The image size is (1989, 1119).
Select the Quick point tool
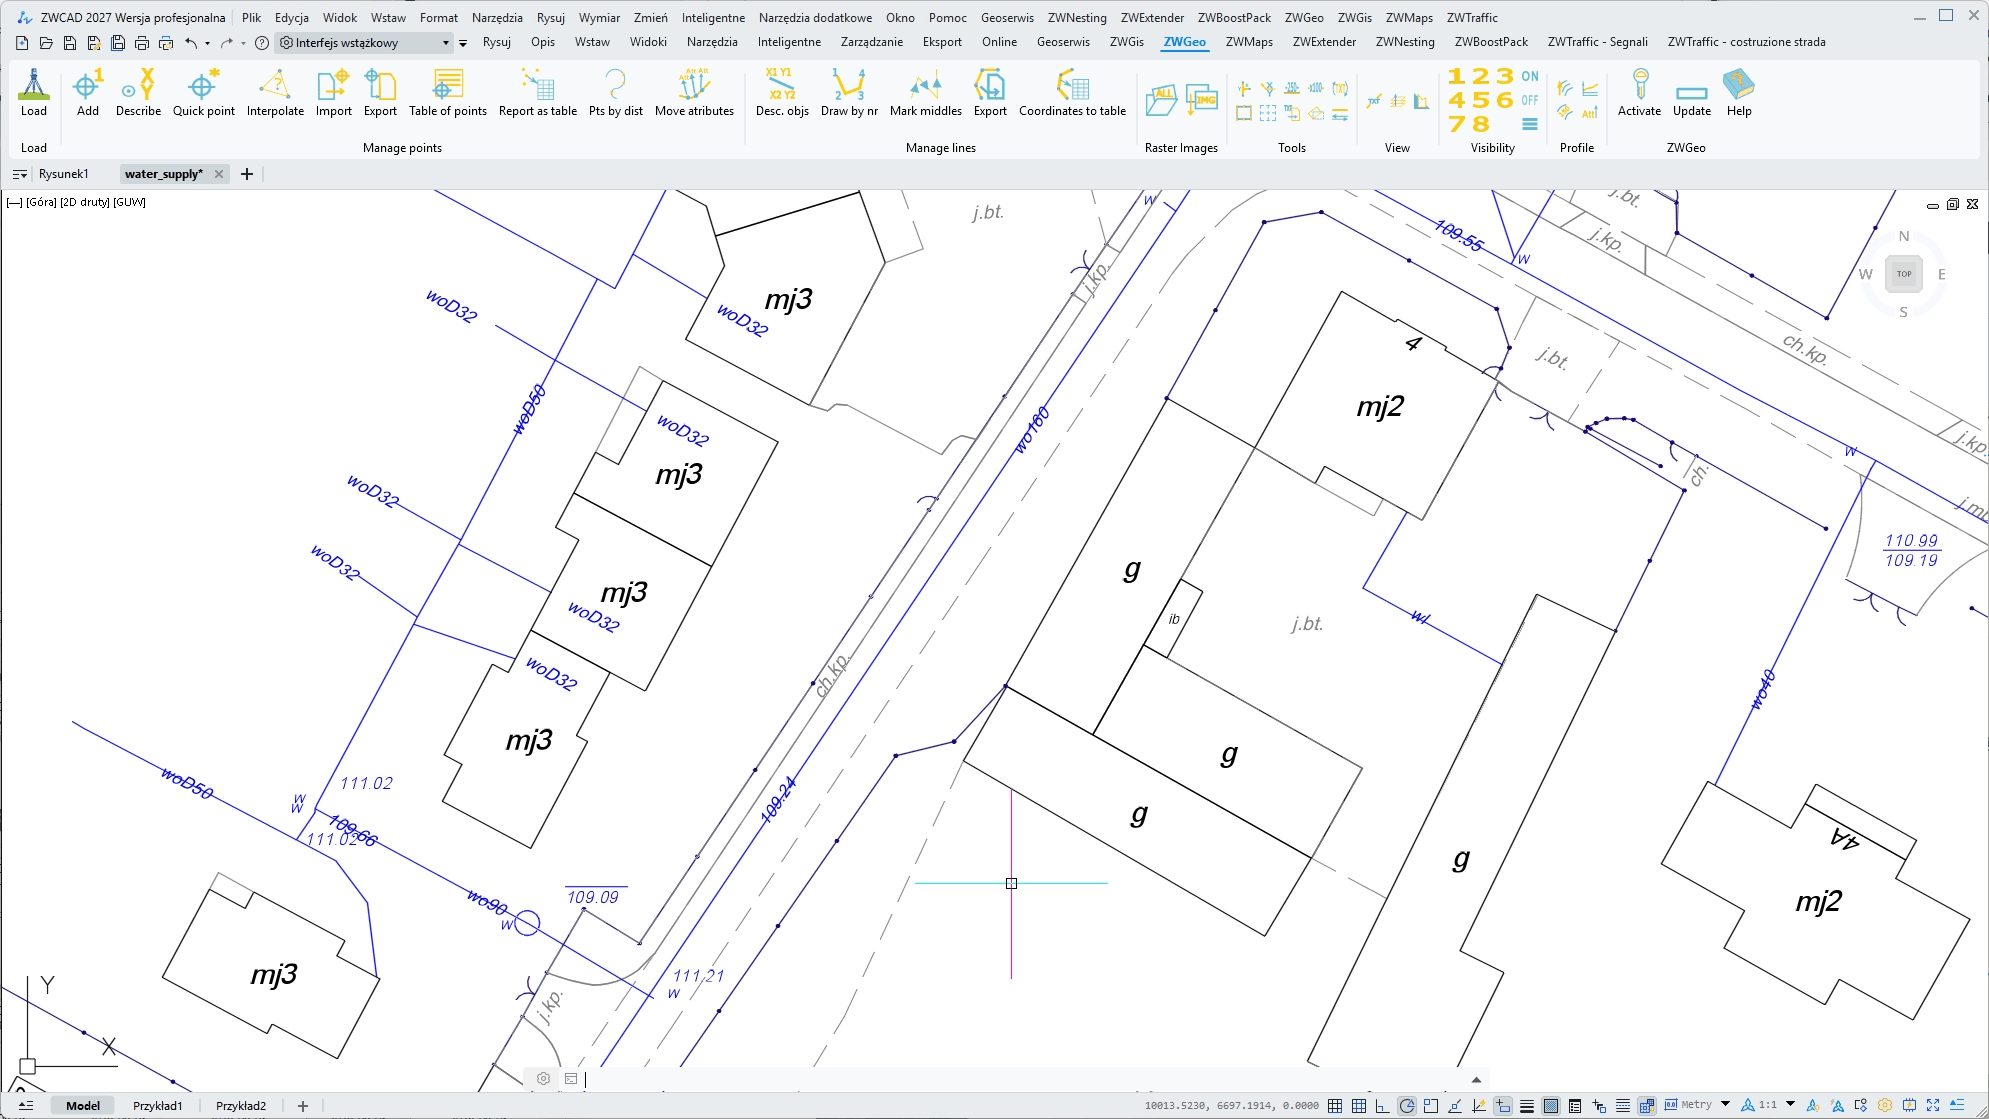(x=203, y=93)
